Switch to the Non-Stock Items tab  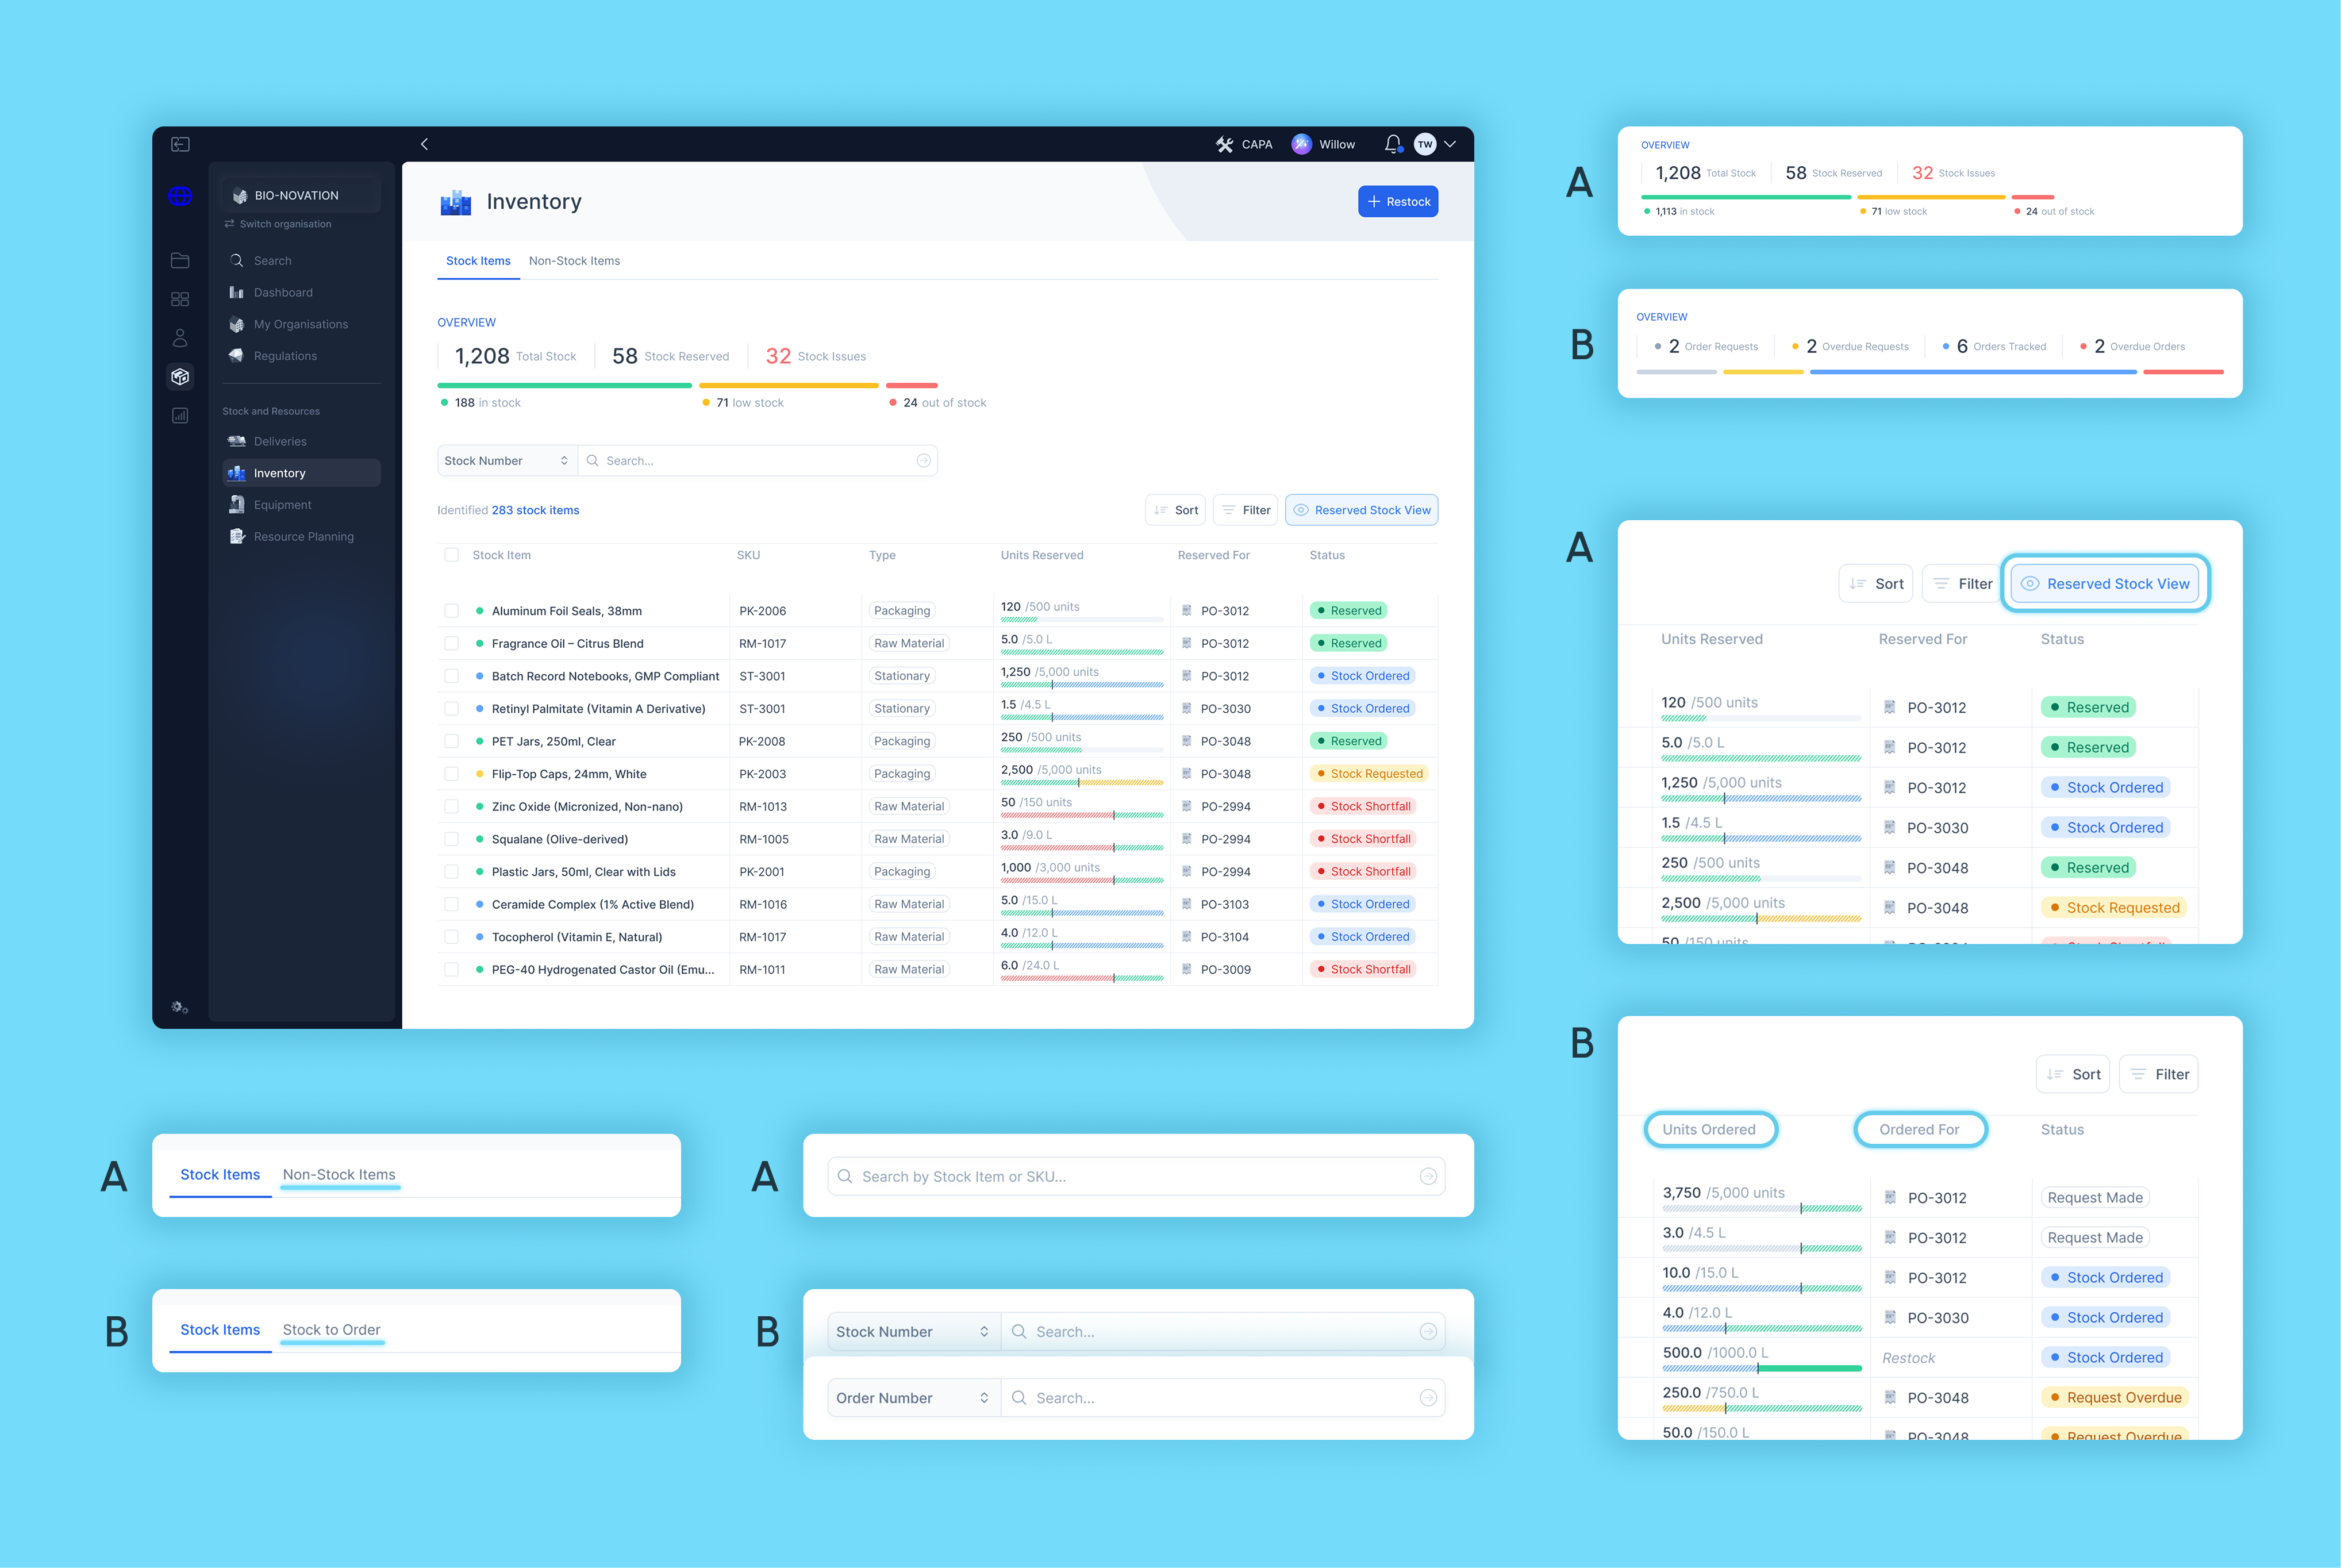tap(574, 261)
